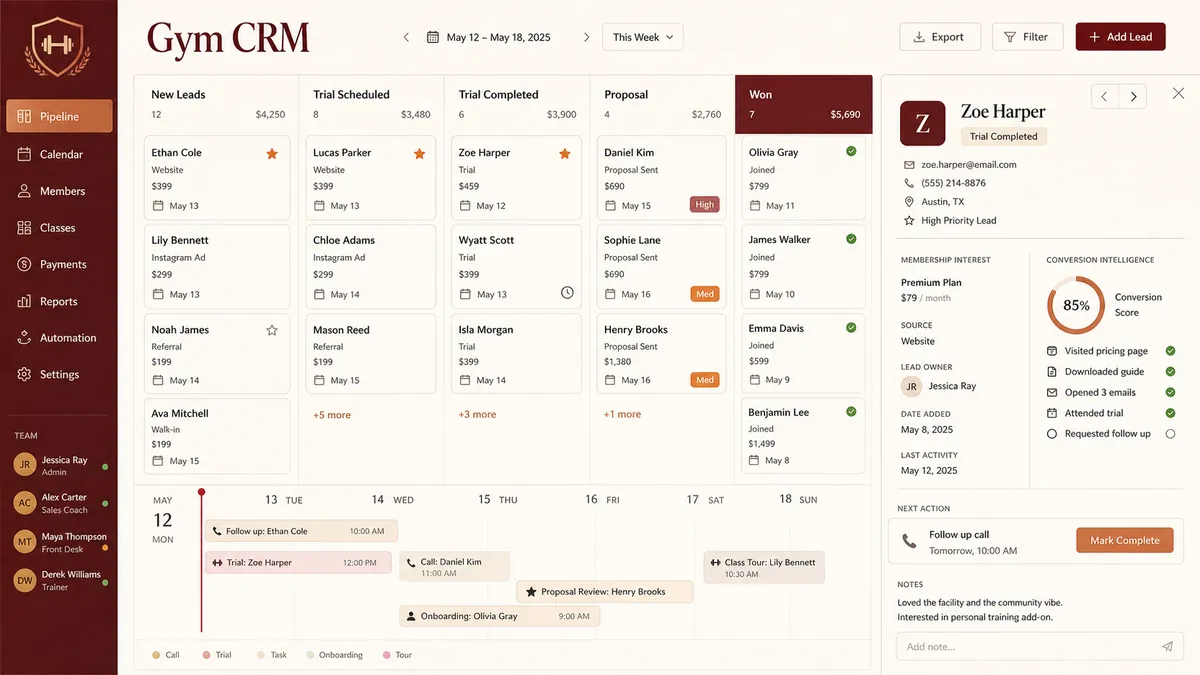This screenshot has width=1200, height=675.
Task: Click the guide icon beside Downloaded guide
Action: click(x=1052, y=372)
